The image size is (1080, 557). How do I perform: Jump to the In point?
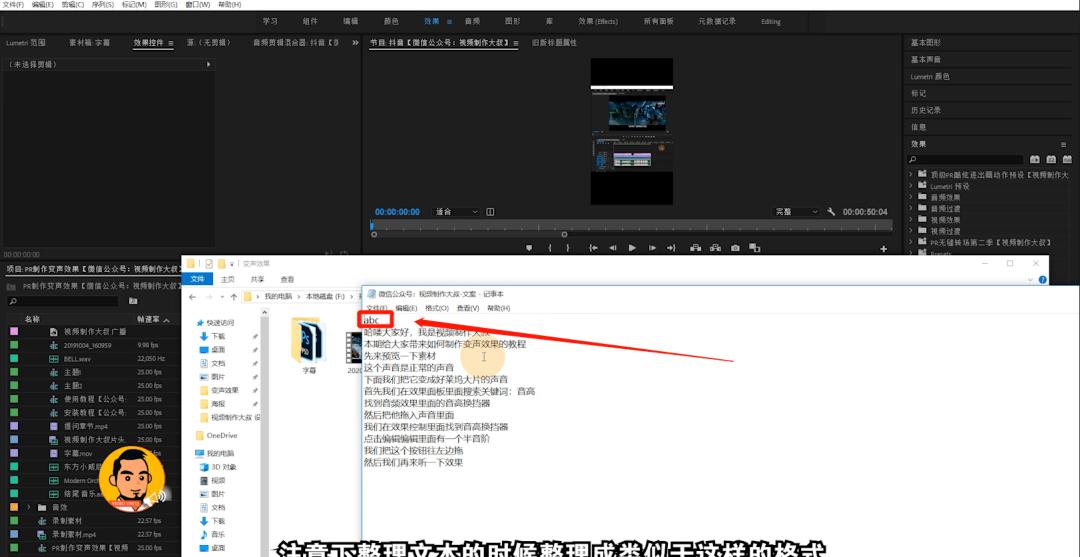[x=593, y=248]
